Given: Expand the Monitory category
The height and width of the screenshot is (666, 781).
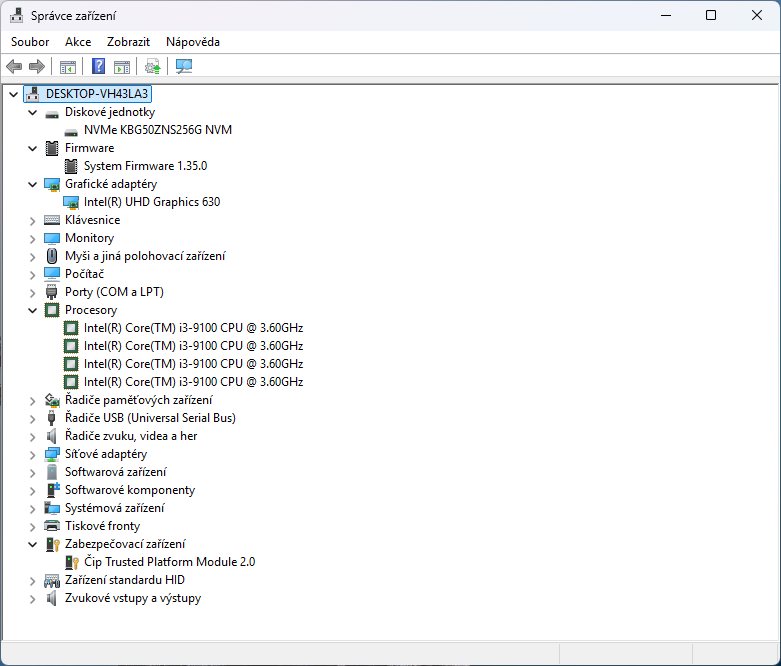Looking at the screenshot, I should click(32, 239).
